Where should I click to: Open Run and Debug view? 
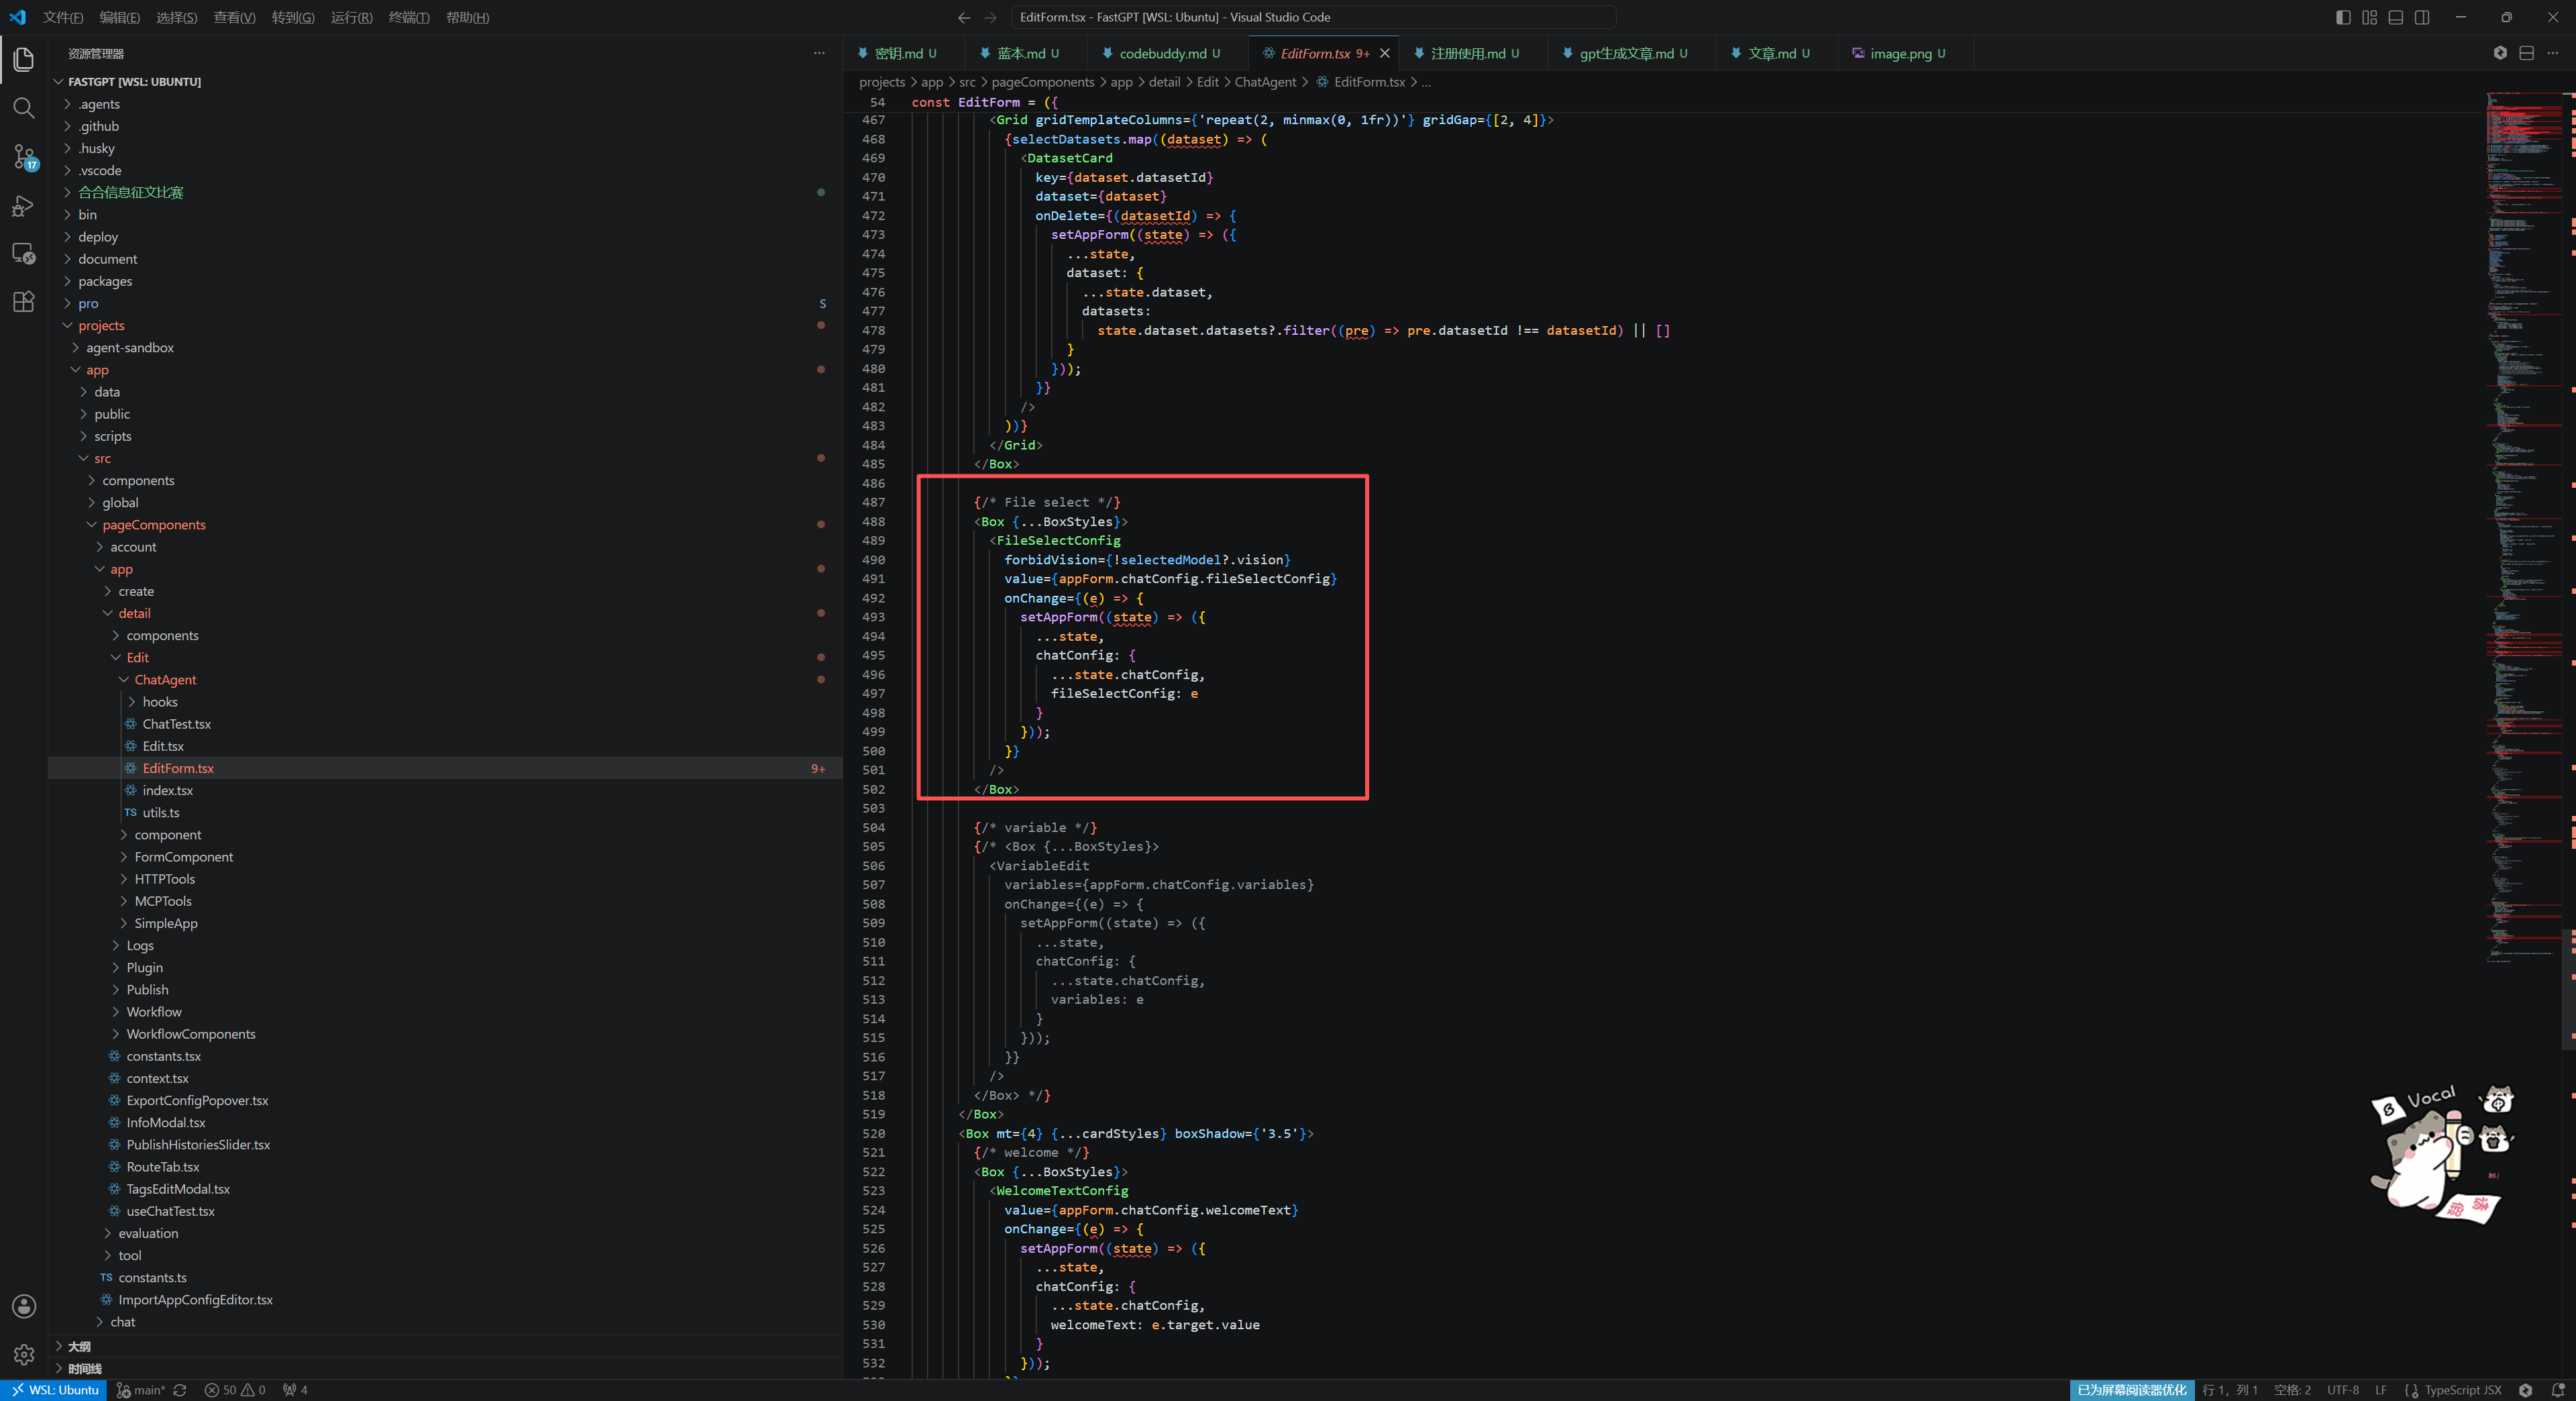pyautogui.click(x=24, y=205)
